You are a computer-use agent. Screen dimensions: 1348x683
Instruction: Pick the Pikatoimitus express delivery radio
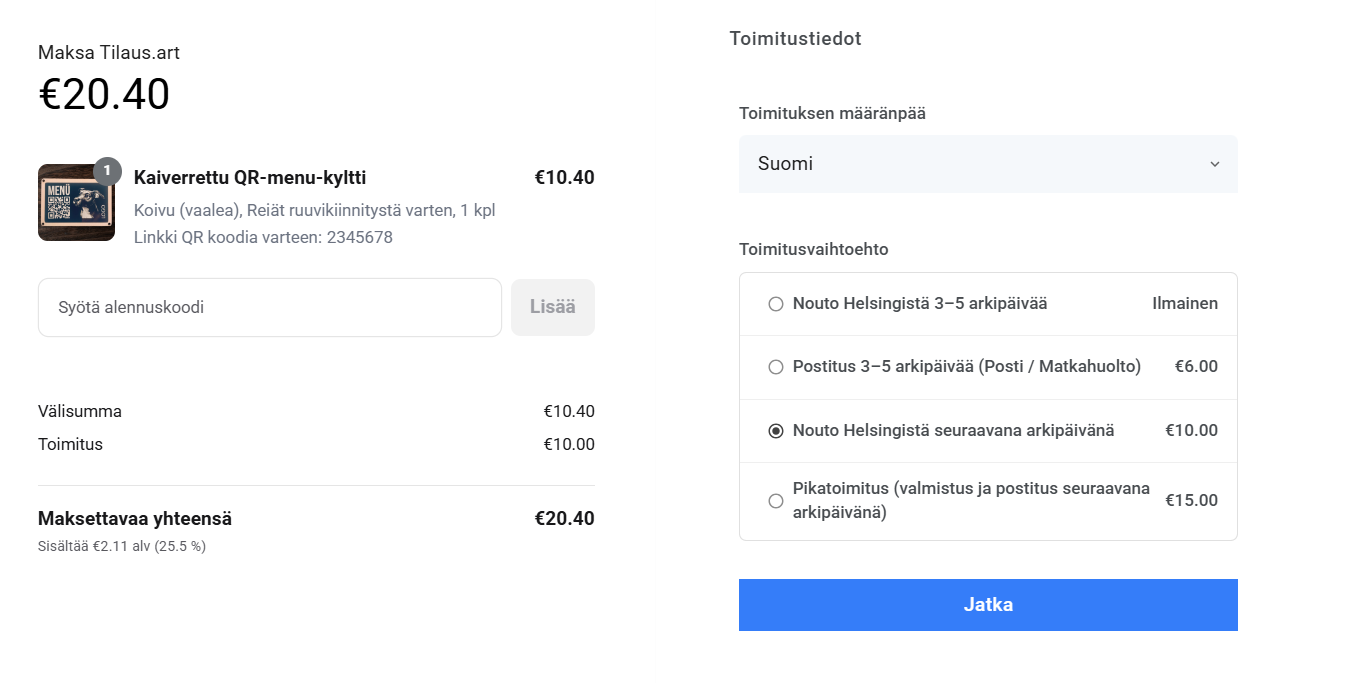coord(776,501)
